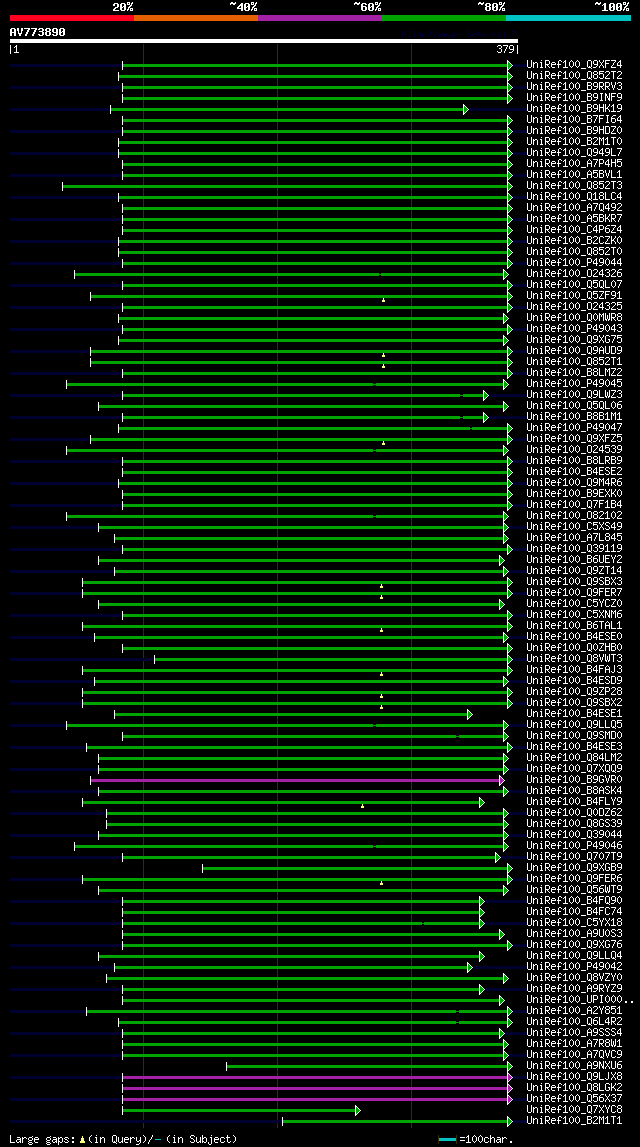Click the UniRef100_Q7F1B4 label
The height and width of the screenshot is (1147, 640).
pyautogui.click(x=574, y=505)
